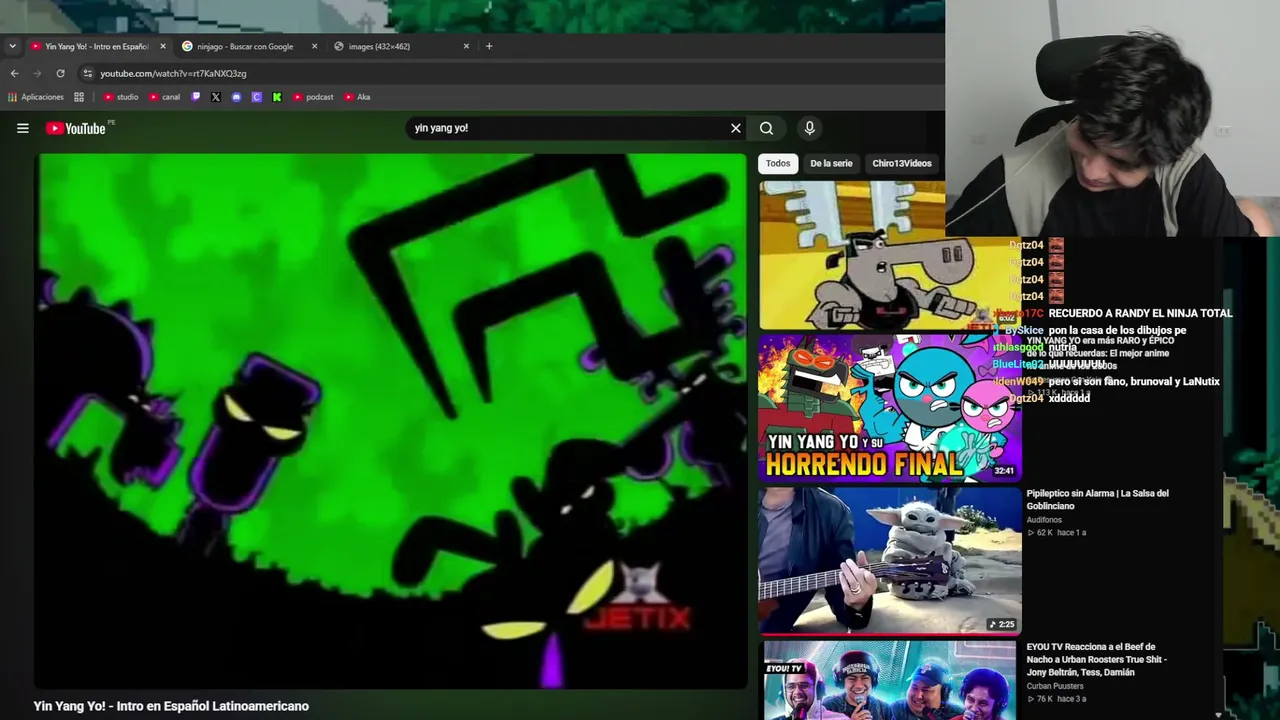Open the podcast bookmark
This screenshot has width=1280, height=720.
pos(313,97)
